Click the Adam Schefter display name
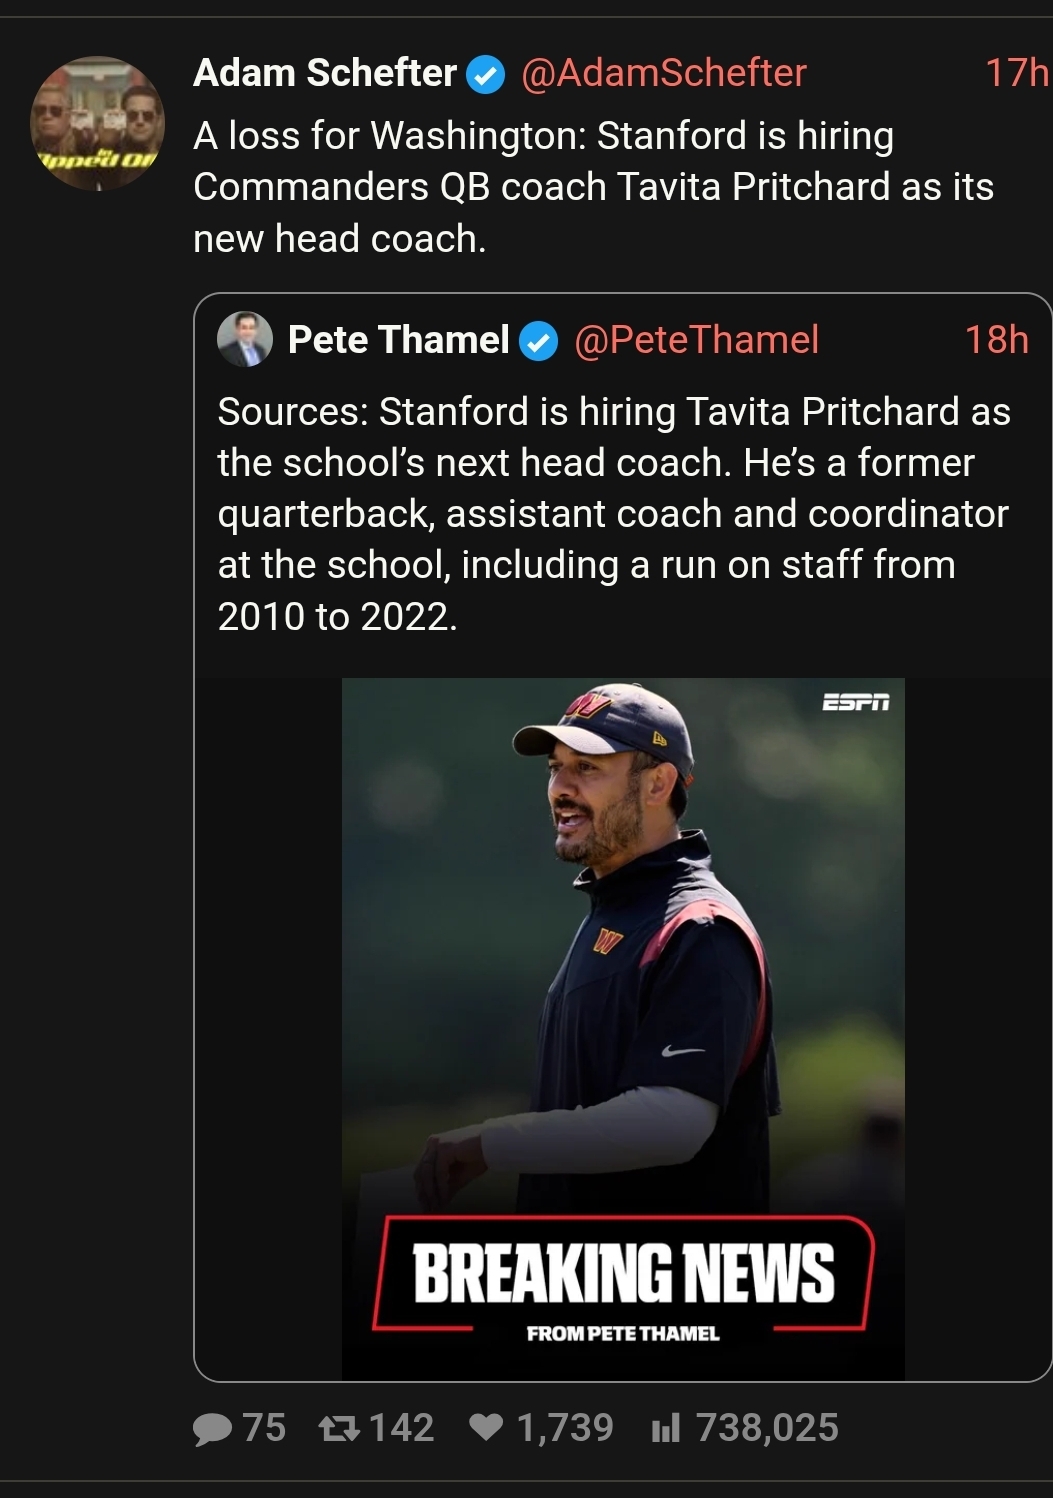 tap(324, 73)
